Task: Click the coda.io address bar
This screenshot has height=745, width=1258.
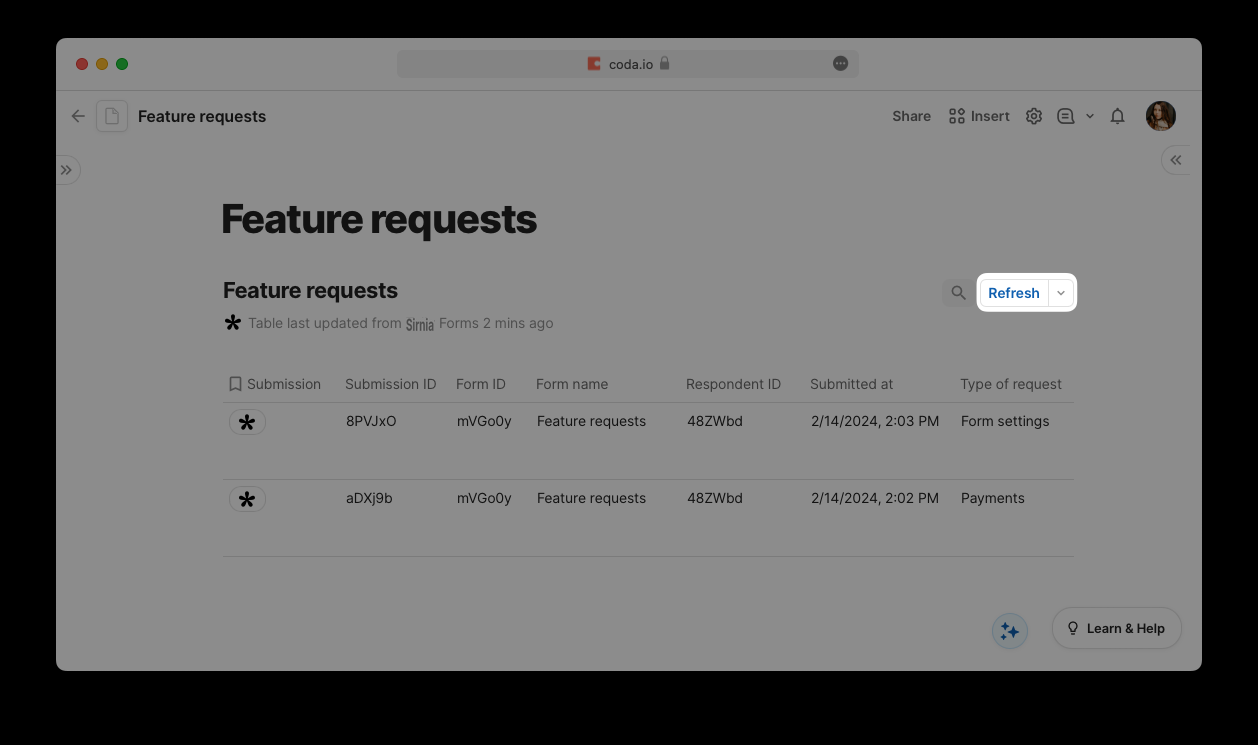Action: click(628, 64)
